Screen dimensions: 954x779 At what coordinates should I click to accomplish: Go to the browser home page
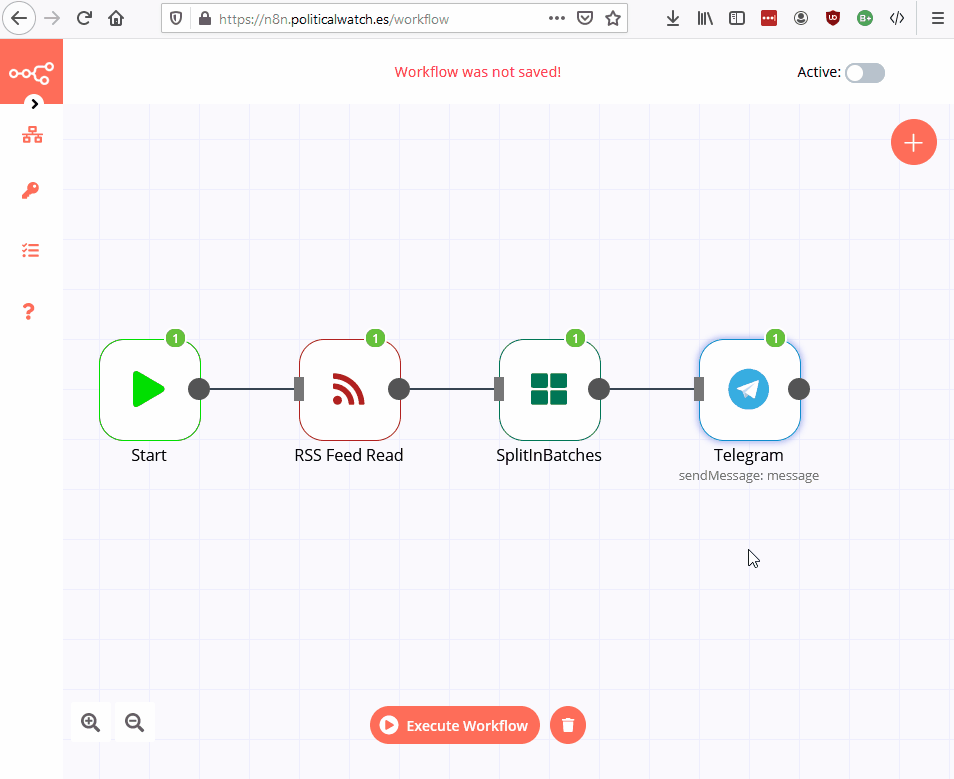point(116,18)
